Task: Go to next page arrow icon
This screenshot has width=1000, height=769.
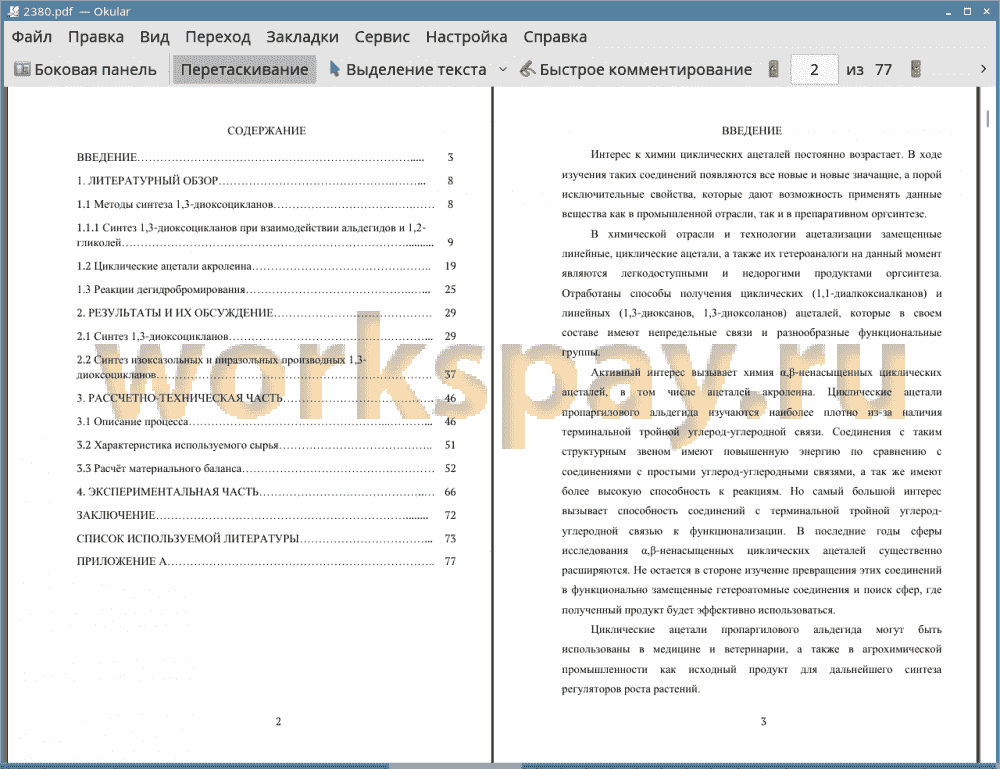Action: coord(916,69)
